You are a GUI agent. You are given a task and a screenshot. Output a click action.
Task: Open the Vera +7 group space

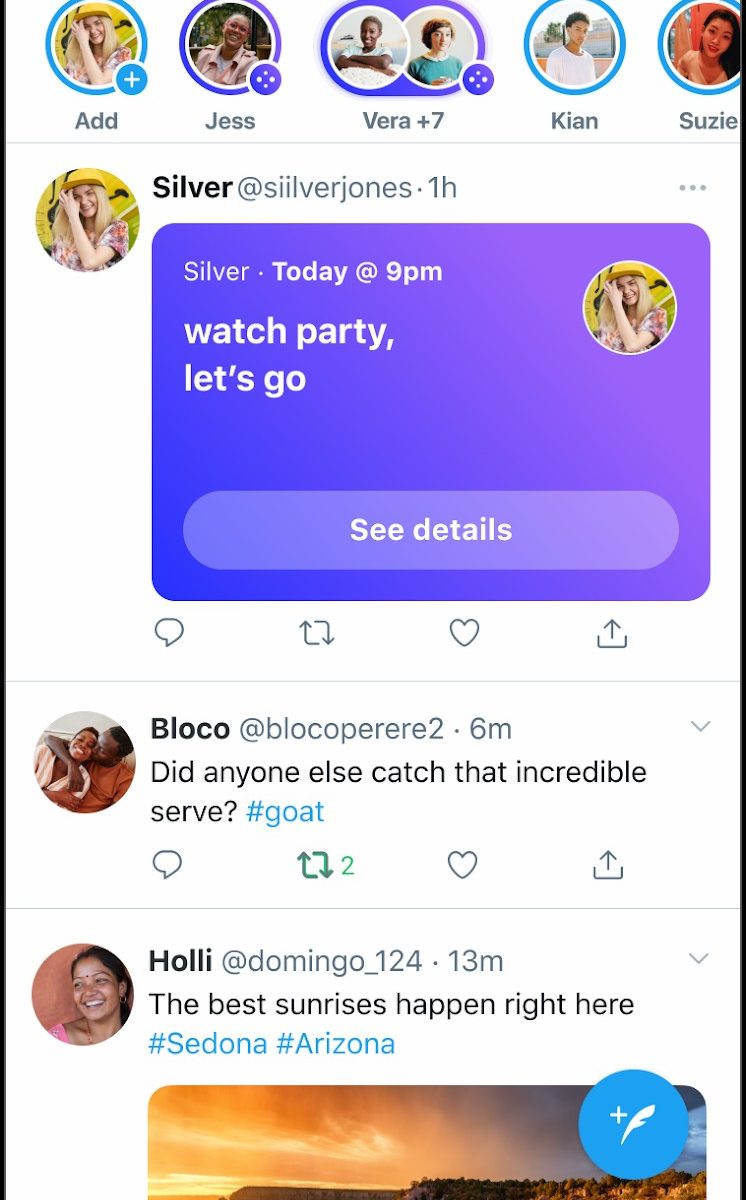click(x=403, y=48)
